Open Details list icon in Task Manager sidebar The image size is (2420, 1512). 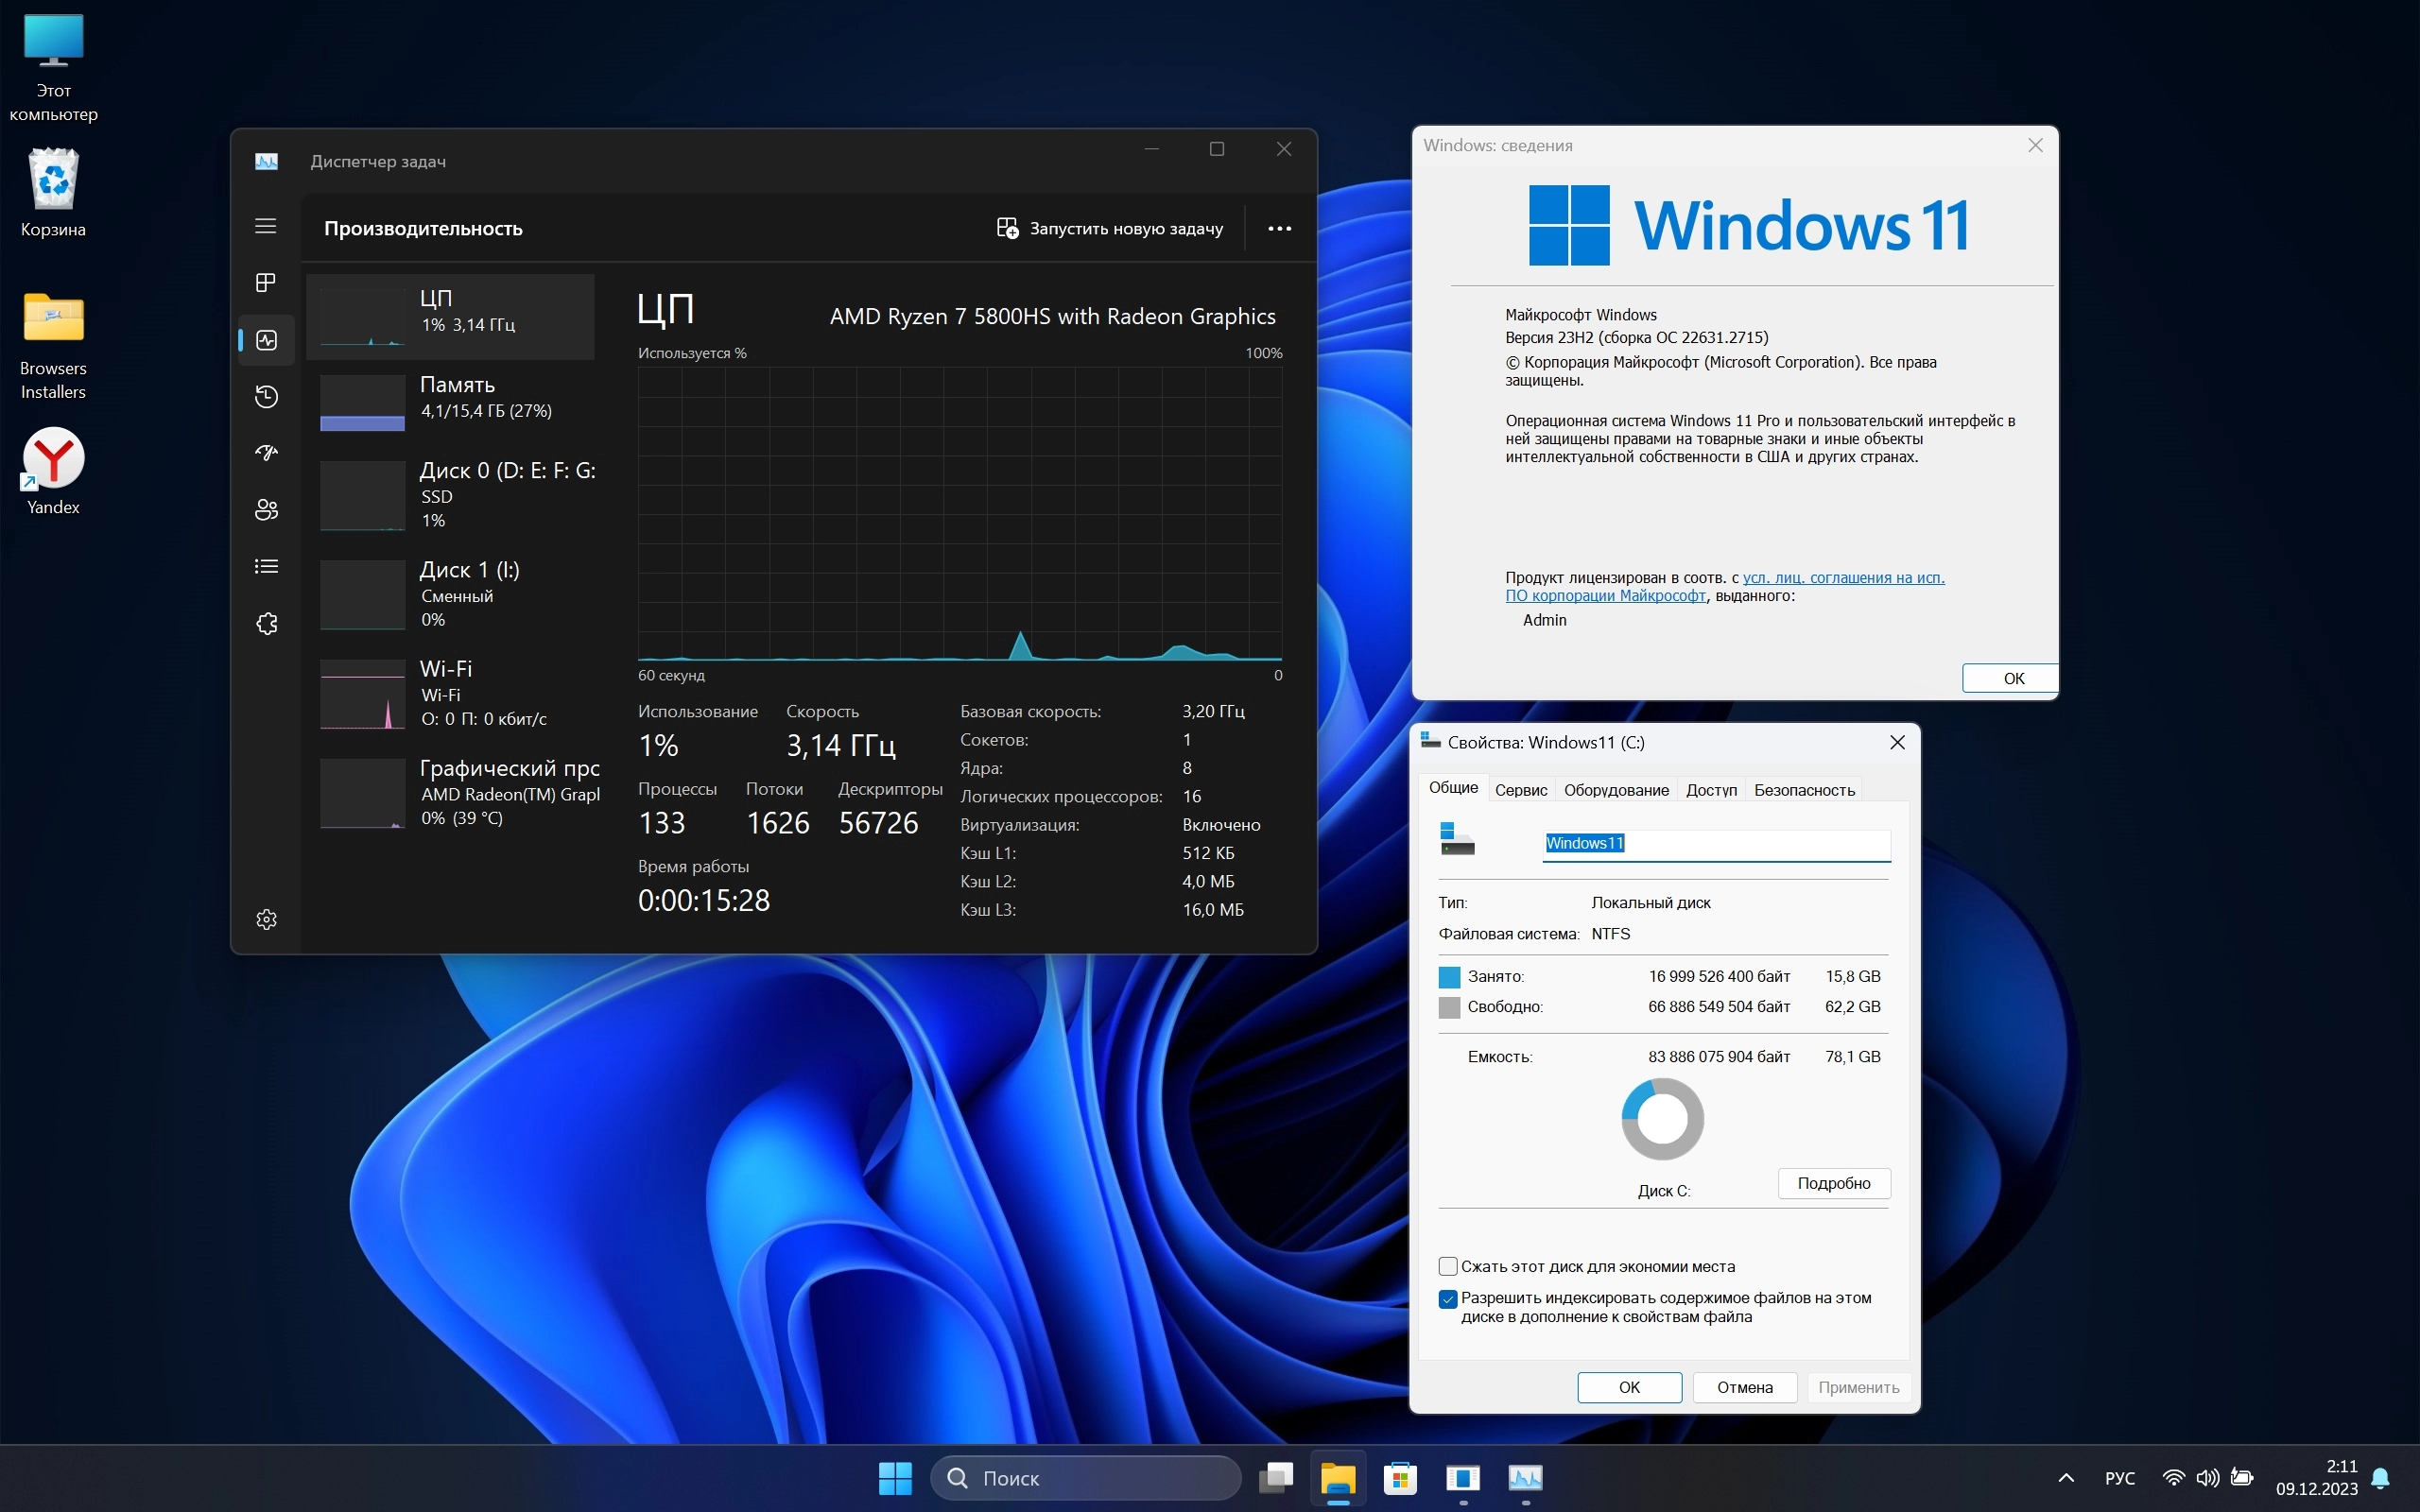pos(266,567)
